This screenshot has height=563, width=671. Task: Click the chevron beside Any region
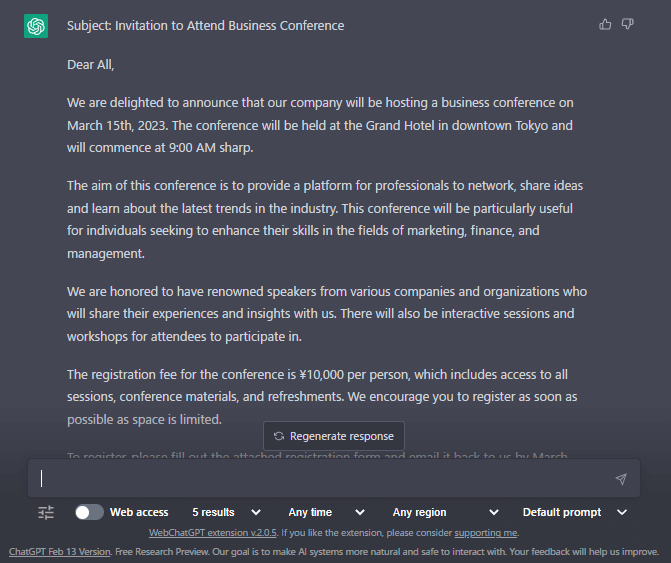[x=494, y=512]
